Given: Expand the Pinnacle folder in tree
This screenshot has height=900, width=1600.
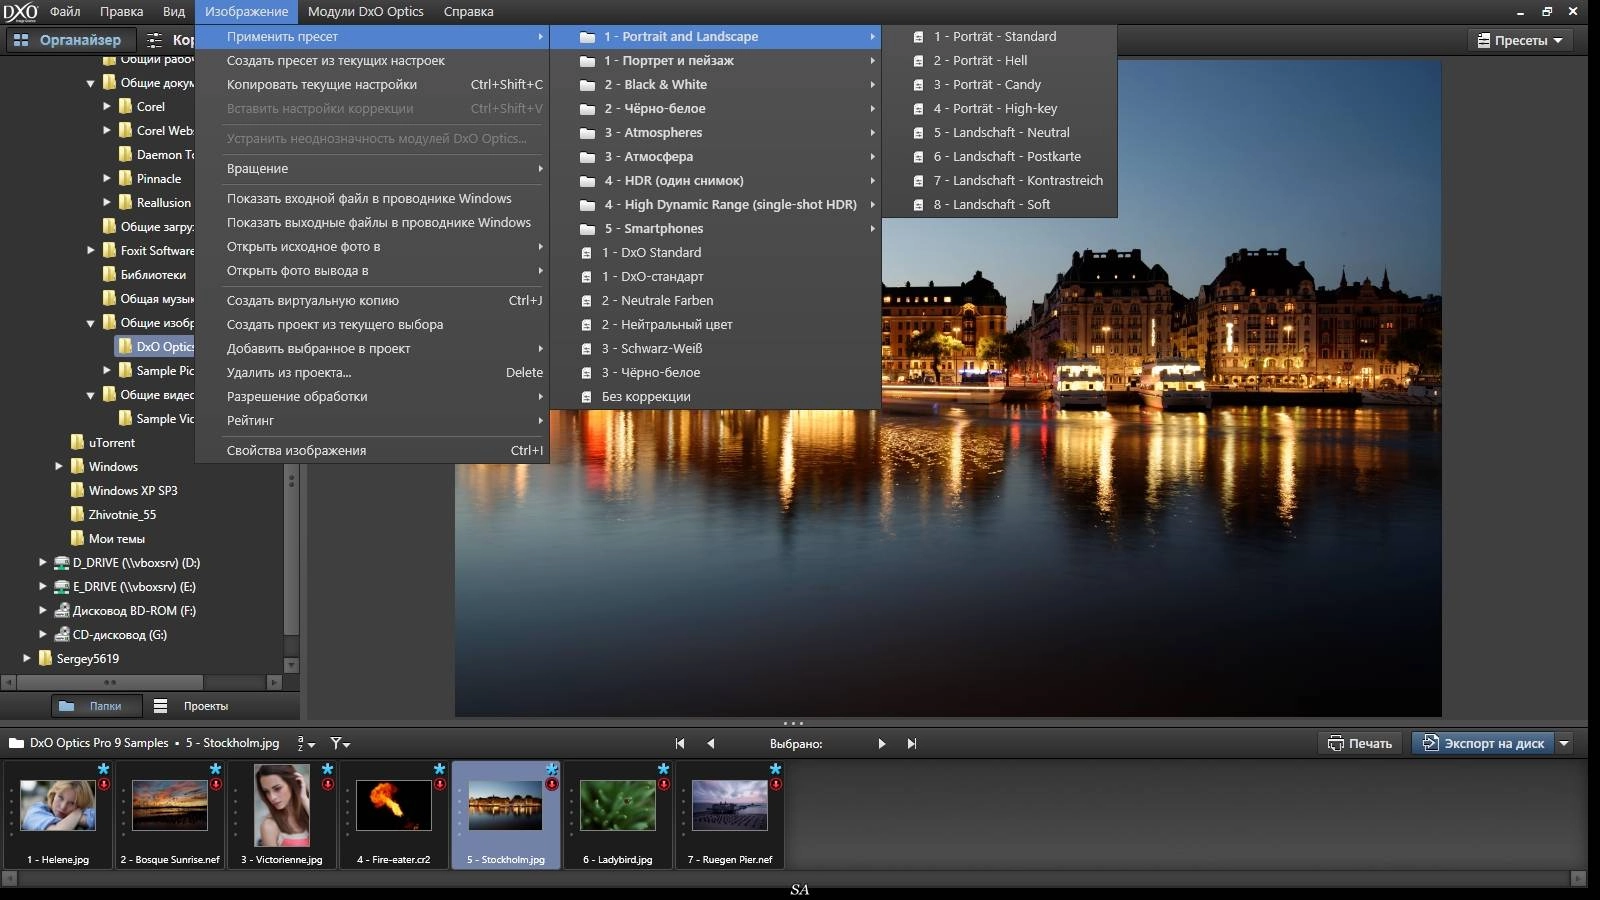Looking at the screenshot, I should pos(107,178).
